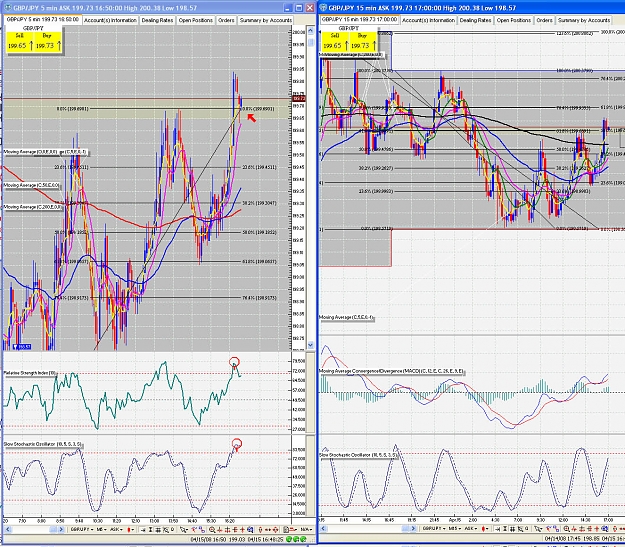Click the Sell 199.65 button in the 15 min chart
Screen dimensions: 625x547
(336, 41)
